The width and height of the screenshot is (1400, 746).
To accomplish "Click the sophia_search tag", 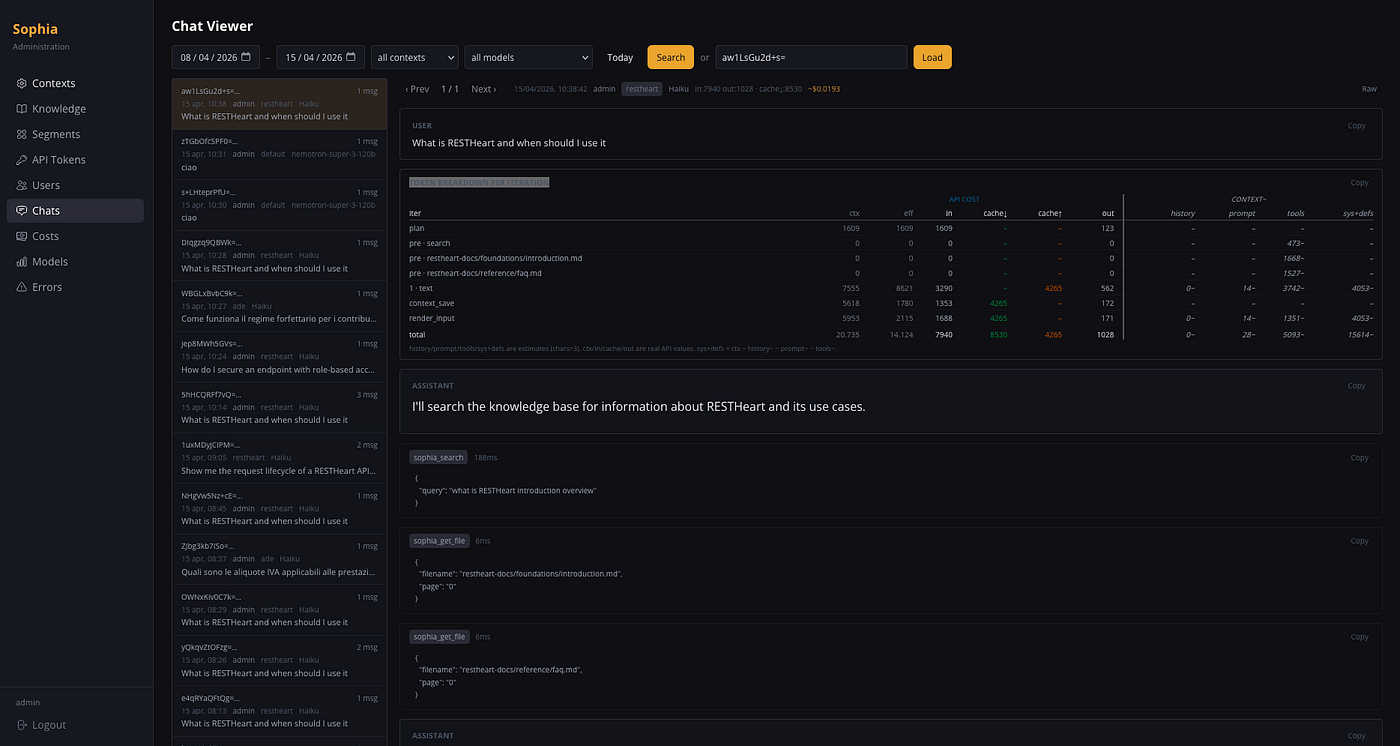I will click(x=439, y=457).
